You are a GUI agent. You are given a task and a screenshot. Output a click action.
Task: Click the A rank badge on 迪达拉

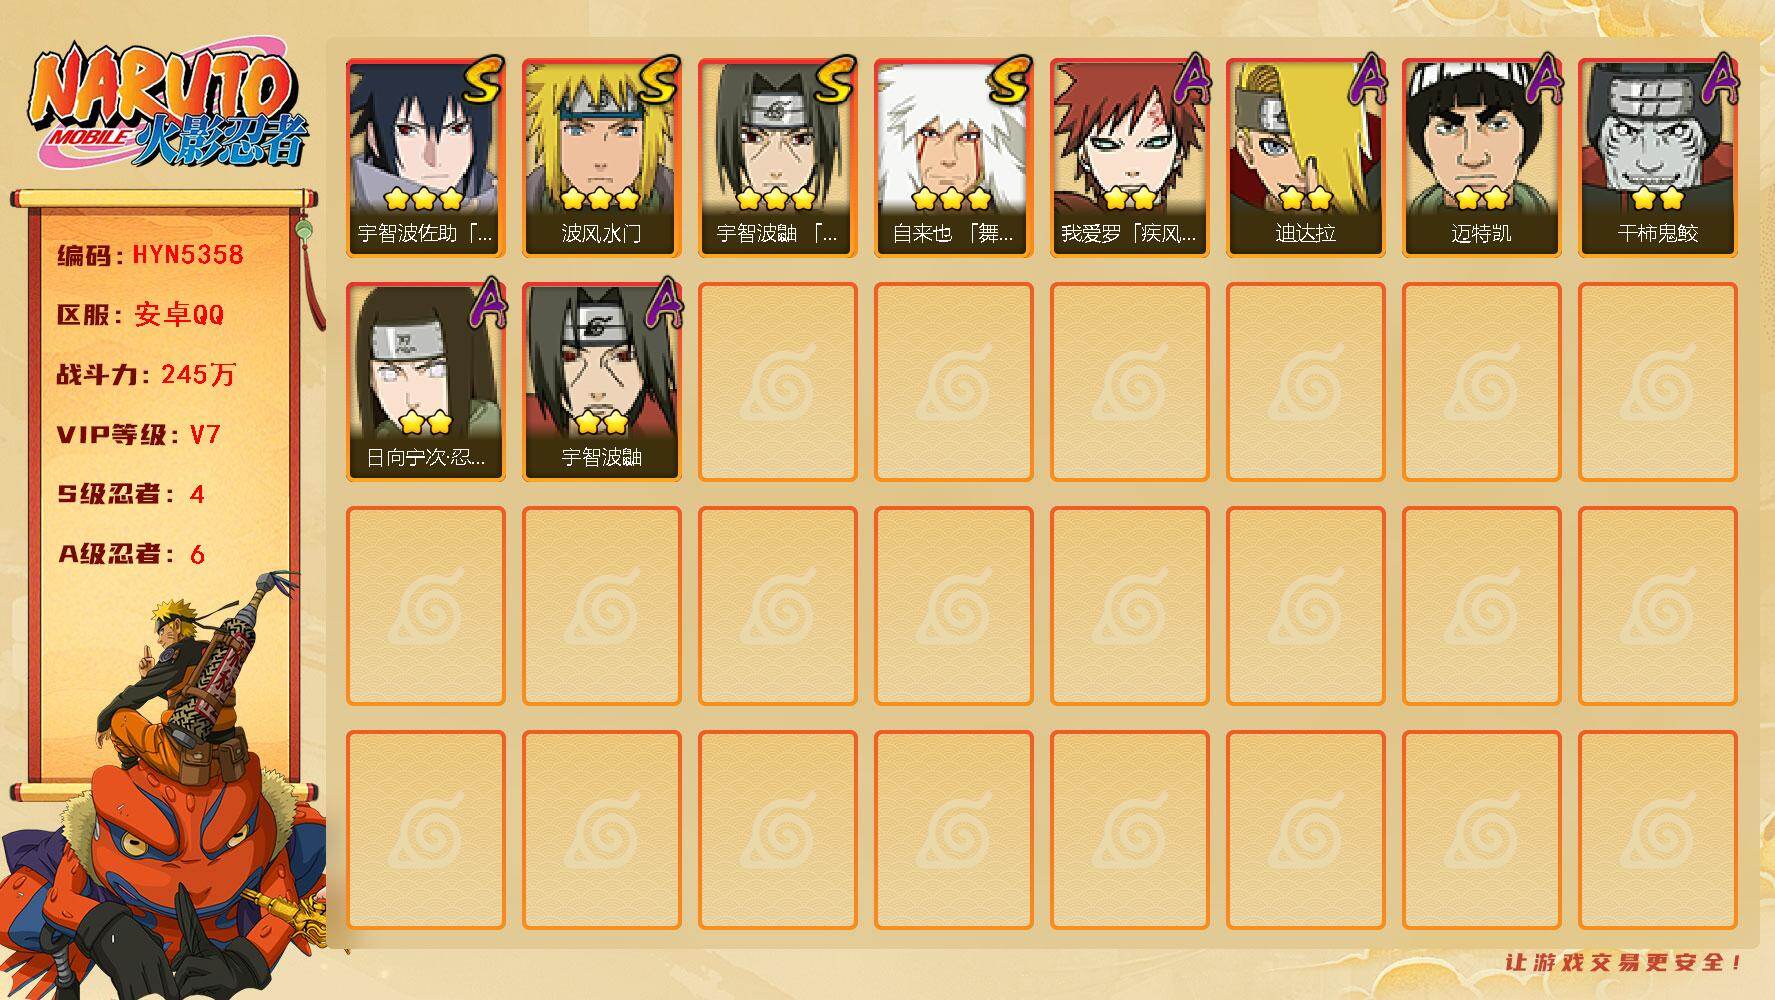(x=1366, y=80)
